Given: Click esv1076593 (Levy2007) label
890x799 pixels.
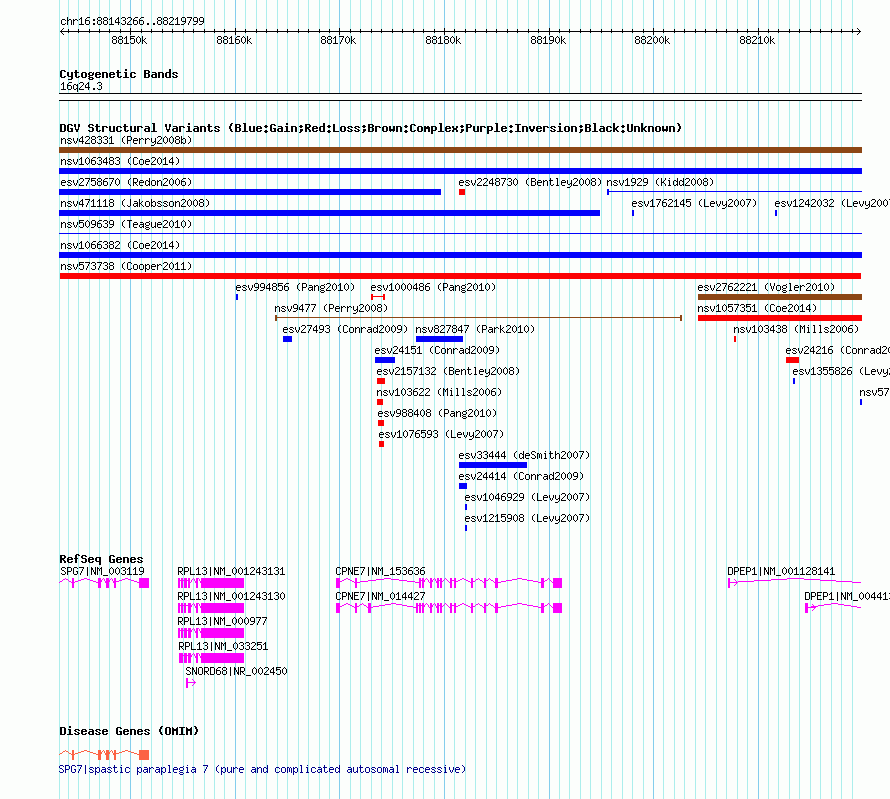Looking at the screenshot, I should click(441, 434).
